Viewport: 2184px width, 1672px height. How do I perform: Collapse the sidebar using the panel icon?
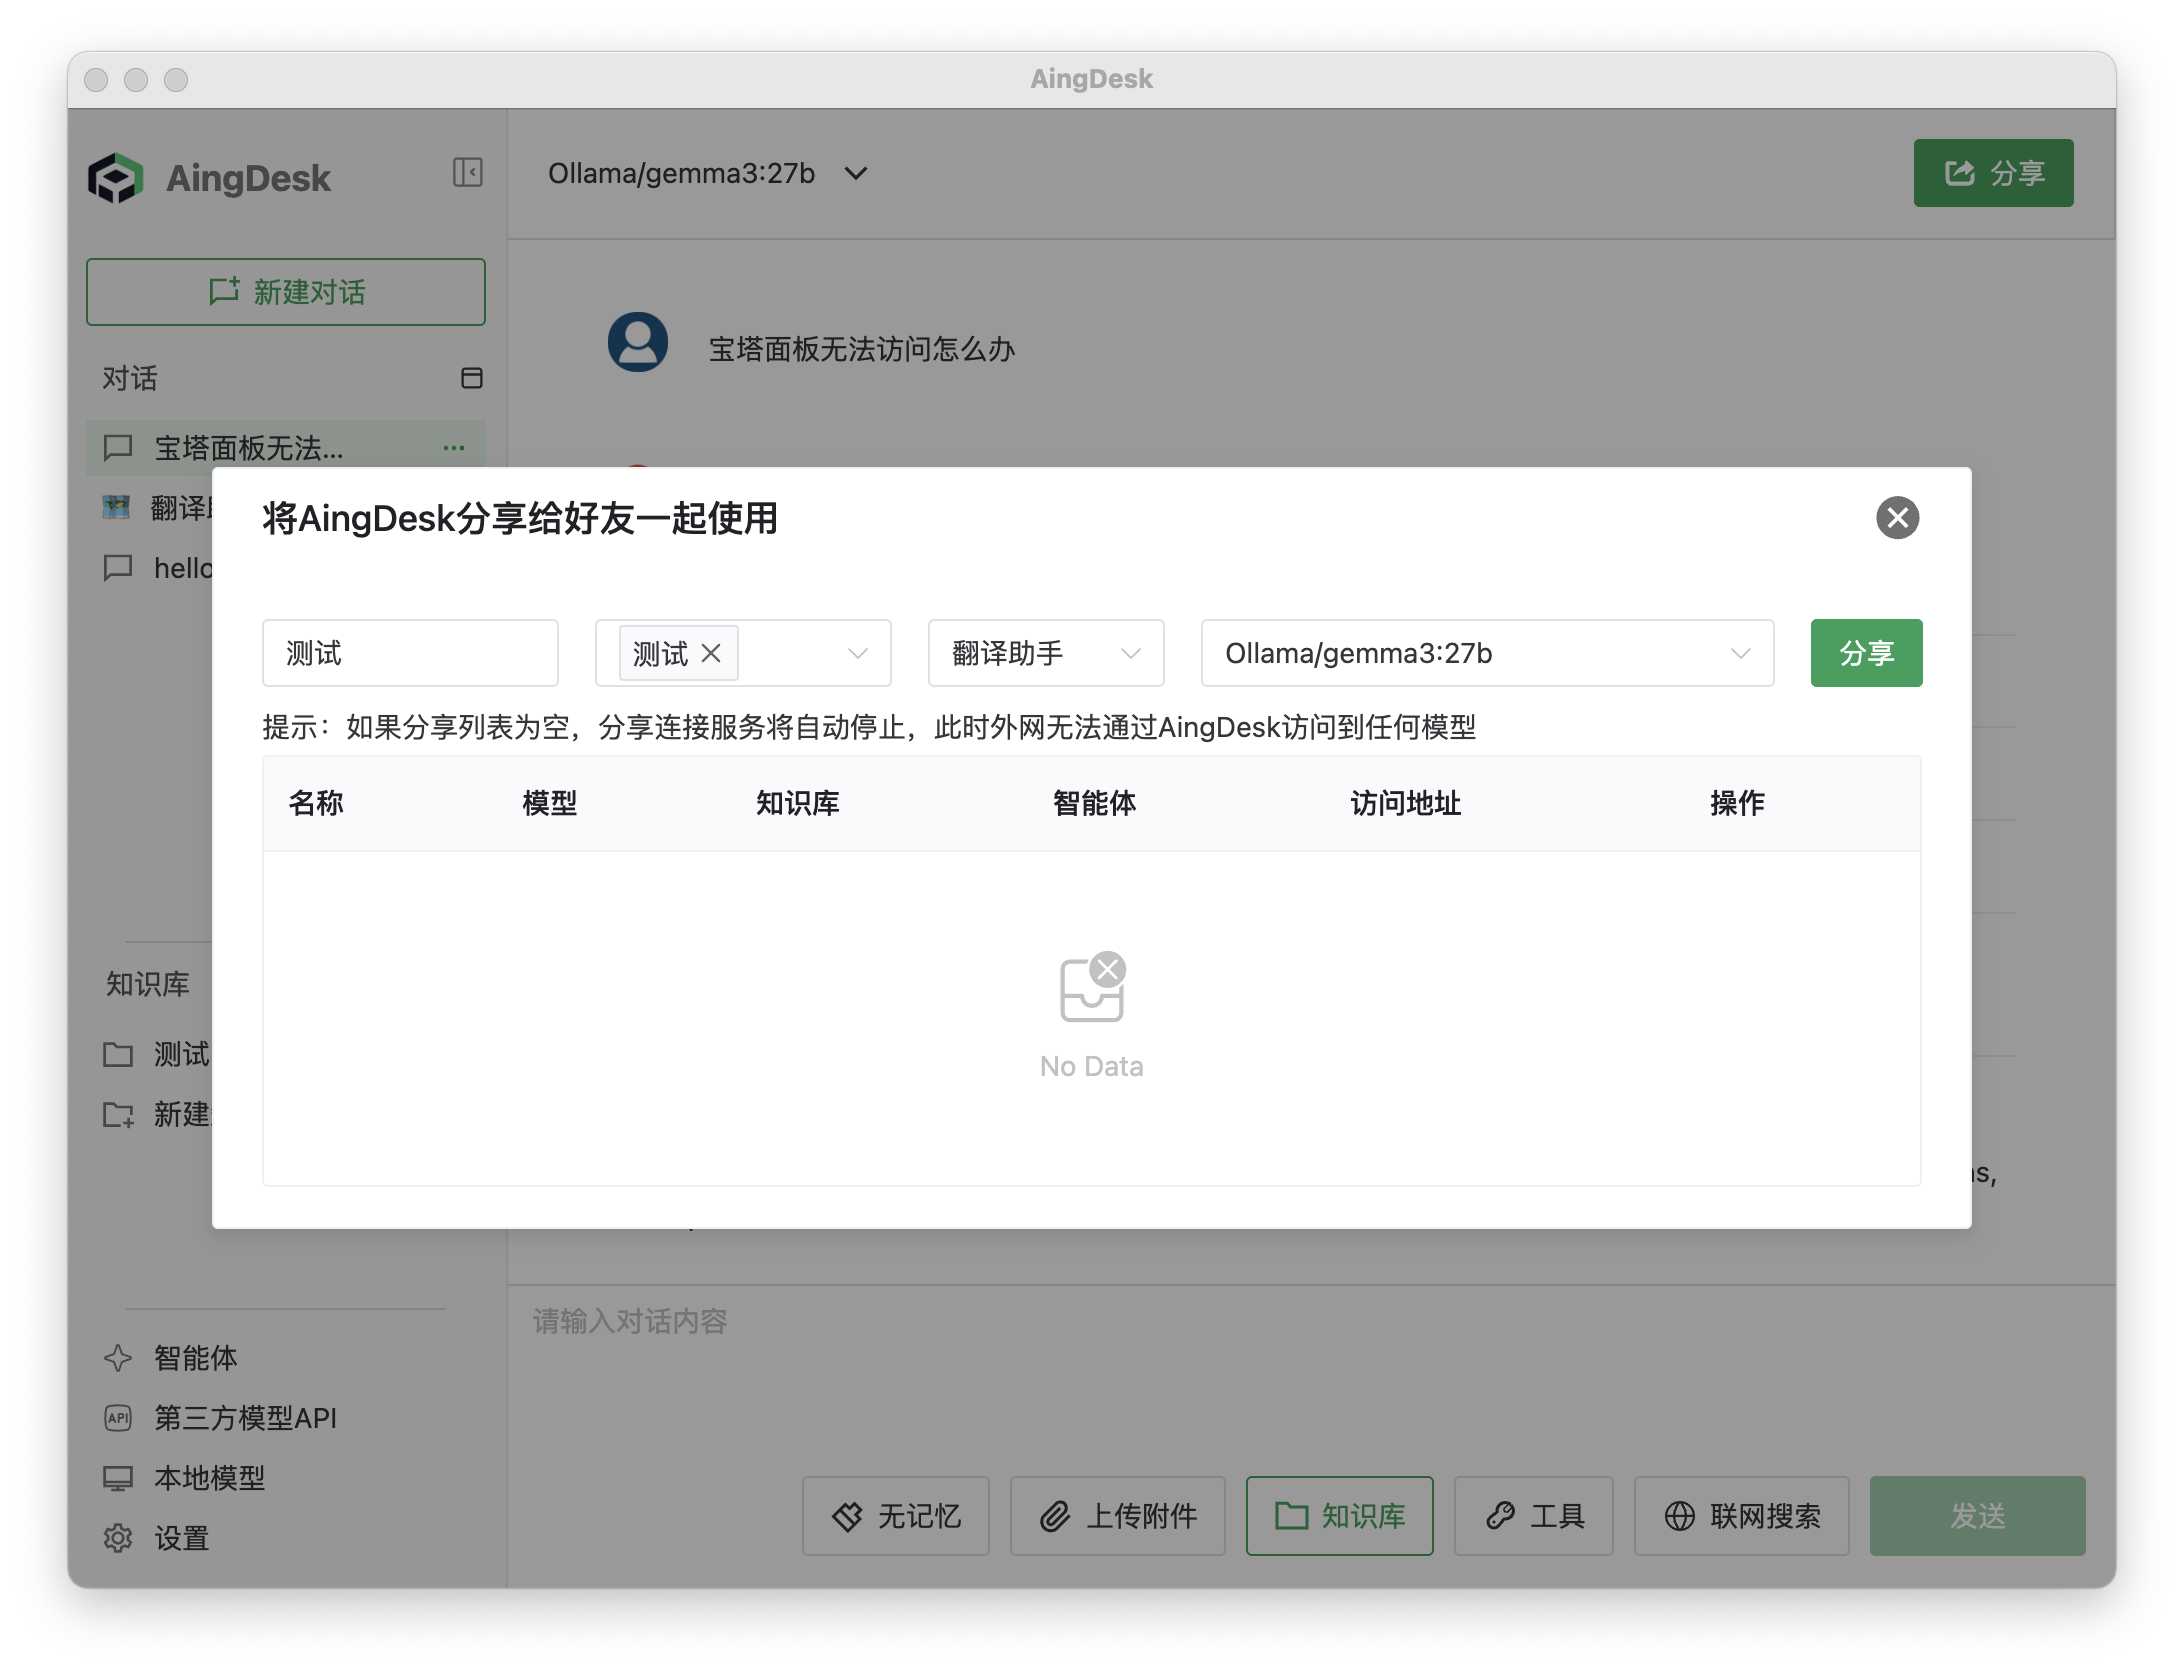click(466, 173)
